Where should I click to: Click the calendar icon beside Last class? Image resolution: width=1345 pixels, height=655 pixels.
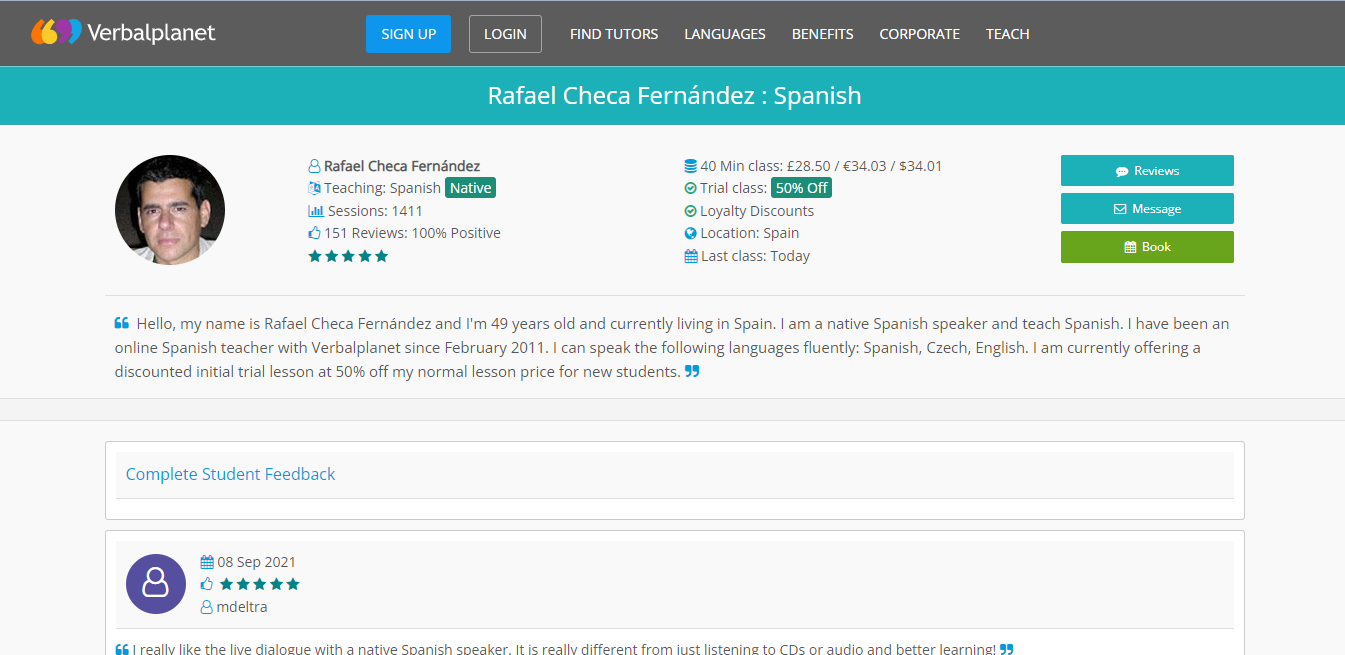pyautogui.click(x=690, y=256)
